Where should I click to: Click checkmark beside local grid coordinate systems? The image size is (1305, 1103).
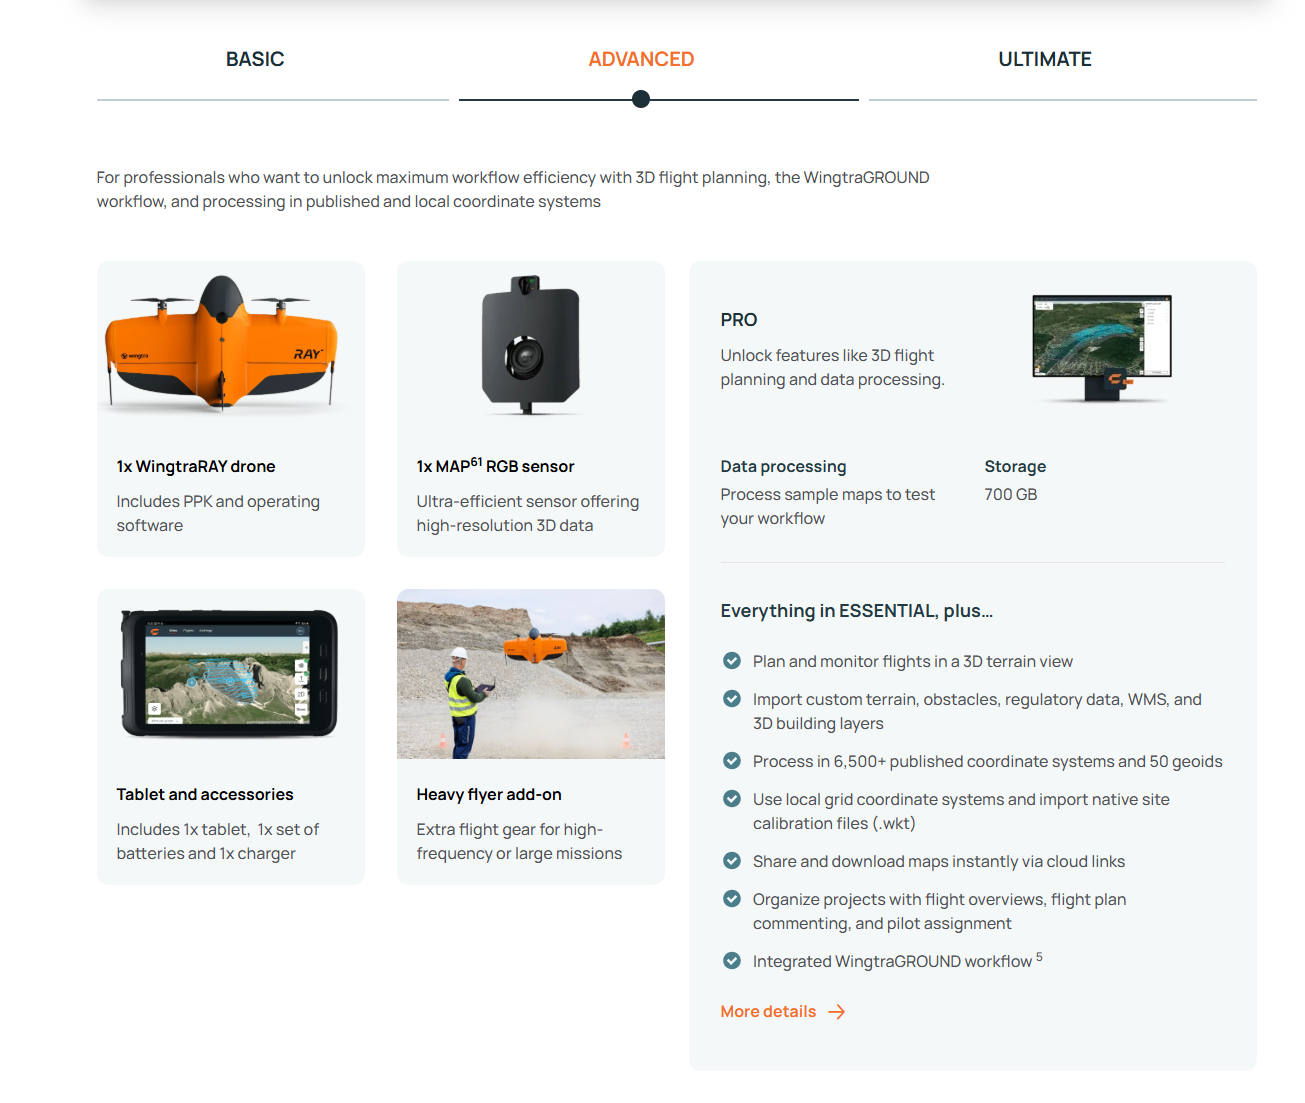tap(732, 799)
